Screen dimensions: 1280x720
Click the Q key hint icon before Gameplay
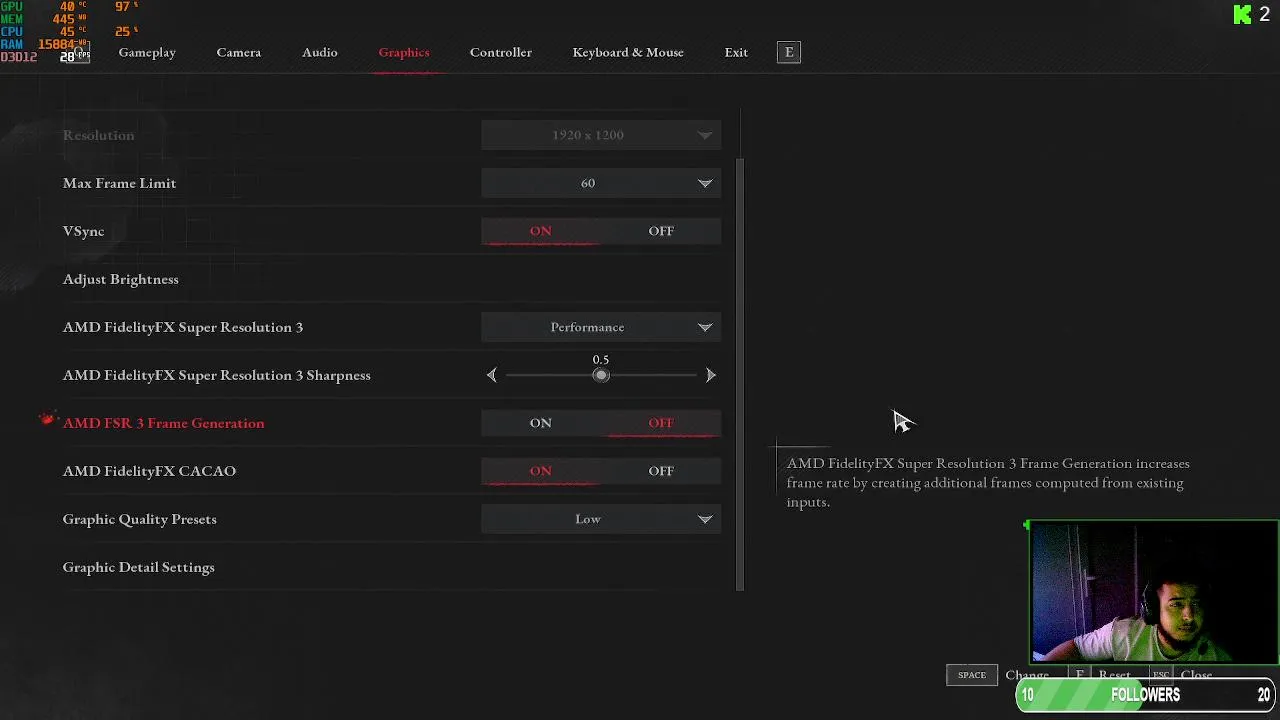point(80,52)
